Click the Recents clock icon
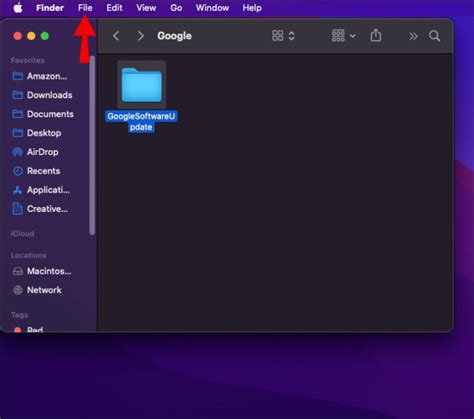 (18, 171)
